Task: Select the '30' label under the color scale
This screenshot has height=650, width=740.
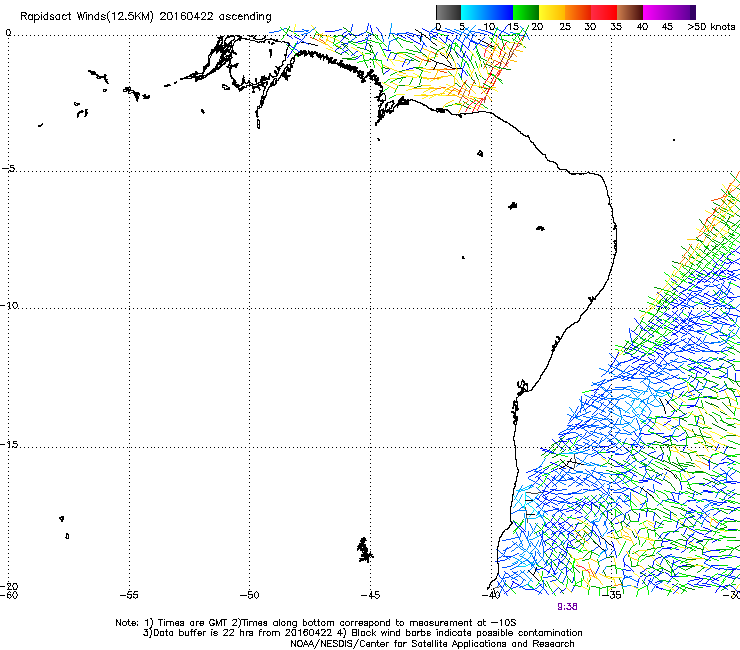Action: tap(590, 26)
